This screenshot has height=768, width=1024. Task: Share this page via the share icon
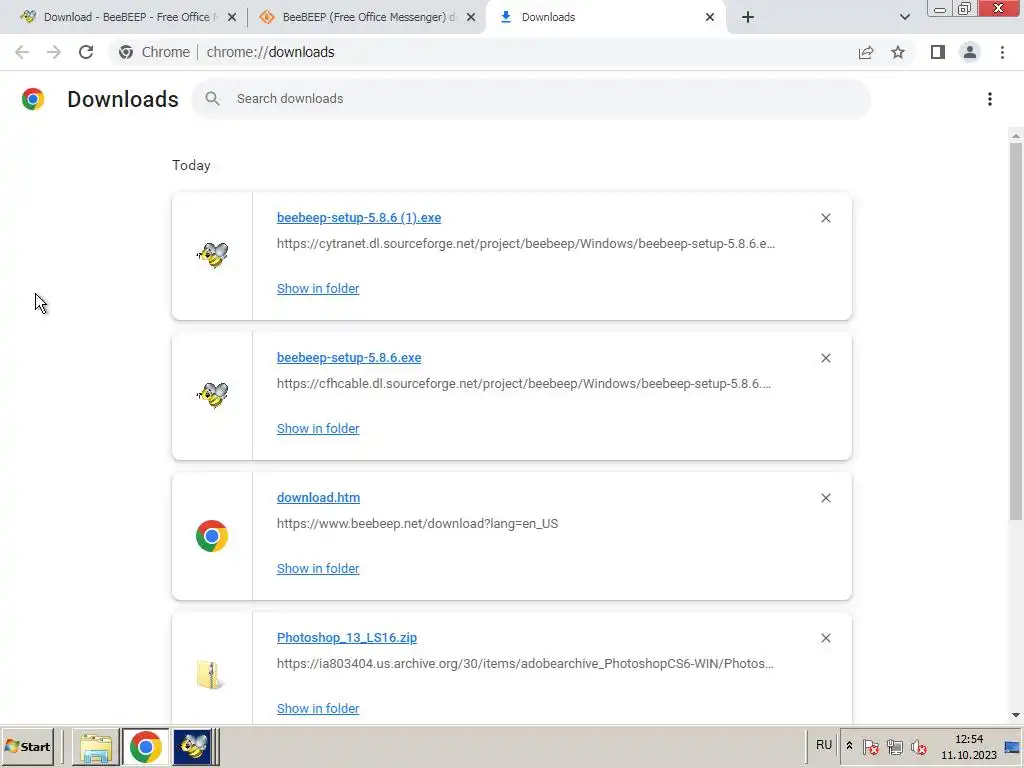tap(866, 52)
